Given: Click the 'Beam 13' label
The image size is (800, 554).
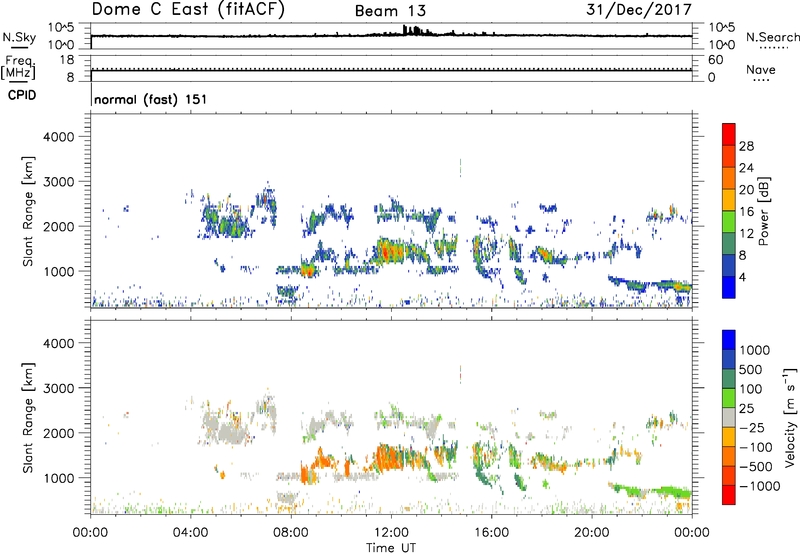Looking at the screenshot, I should (x=390, y=11).
